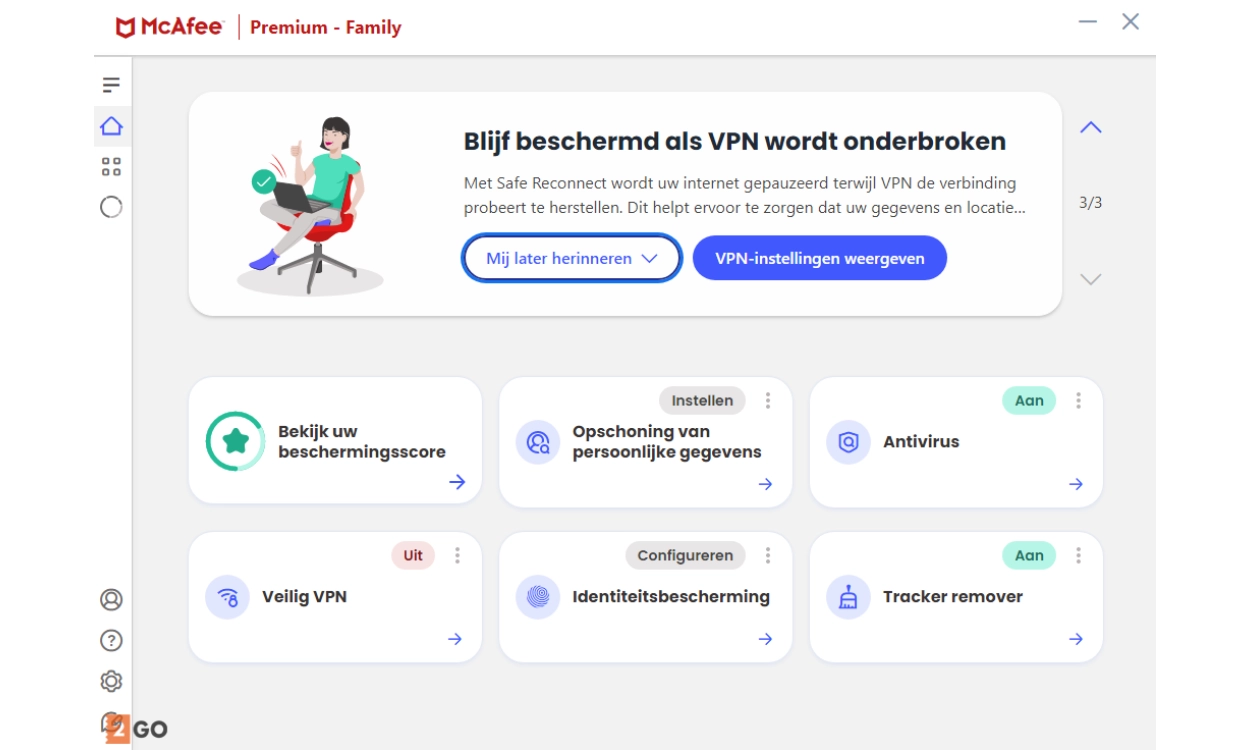Viewport: 1250px width, 750px height.
Task: Show the next banner with the down chevron
Action: tap(1090, 279)
